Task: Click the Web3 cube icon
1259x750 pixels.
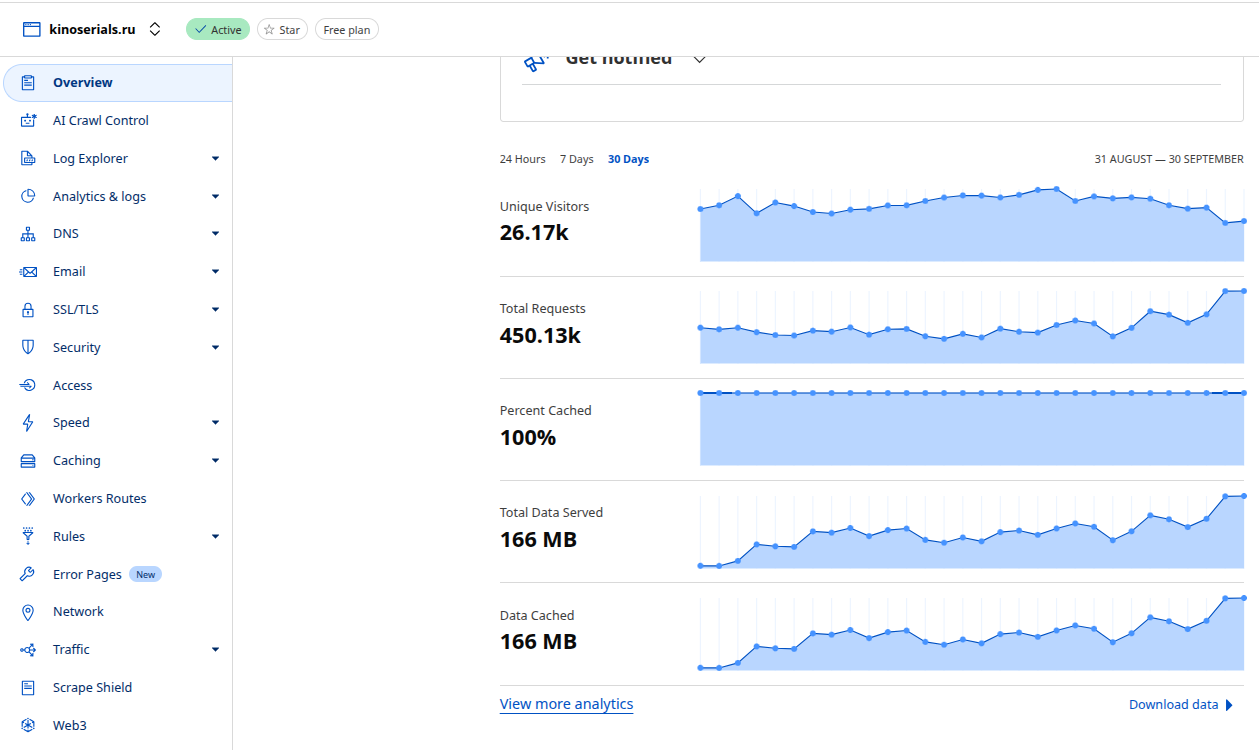Action: coord(28,725)
